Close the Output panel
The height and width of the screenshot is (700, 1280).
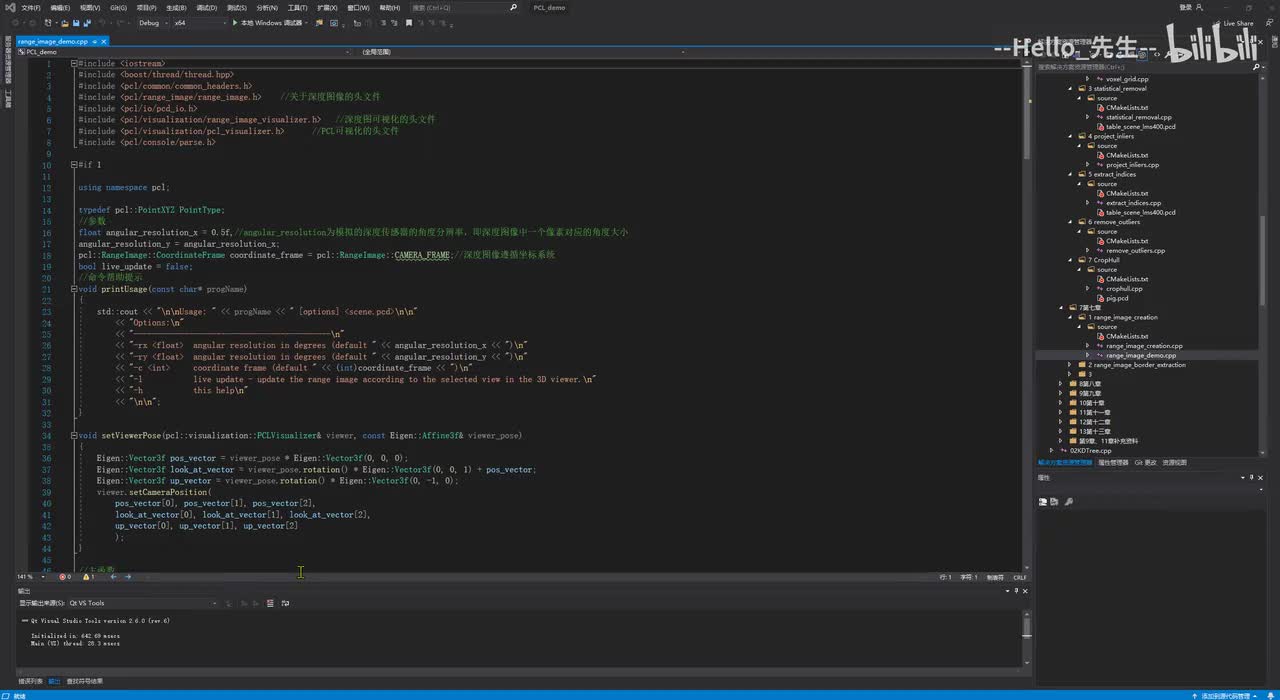tap(1027, 591)
